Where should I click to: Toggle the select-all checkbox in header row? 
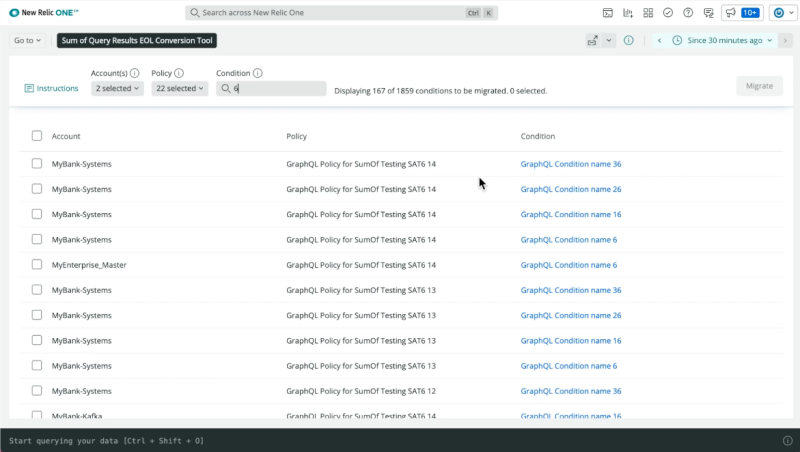[x=37, y=136]
